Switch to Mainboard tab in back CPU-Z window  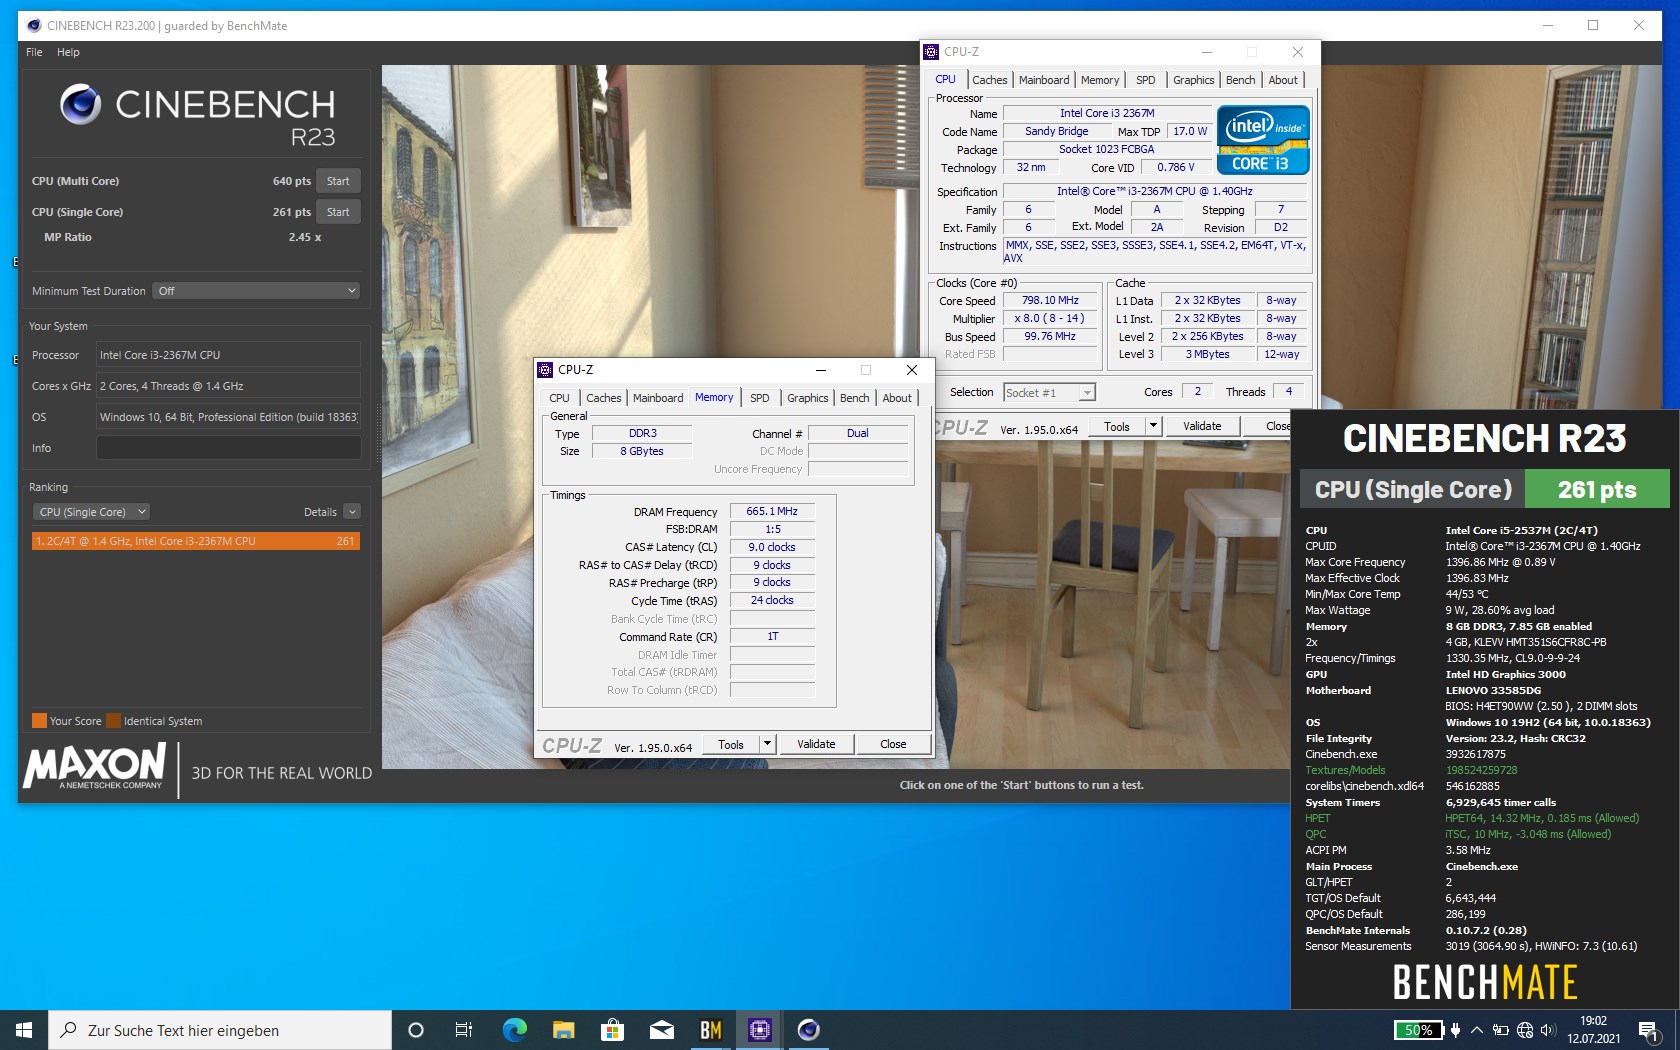(1044, 80)
